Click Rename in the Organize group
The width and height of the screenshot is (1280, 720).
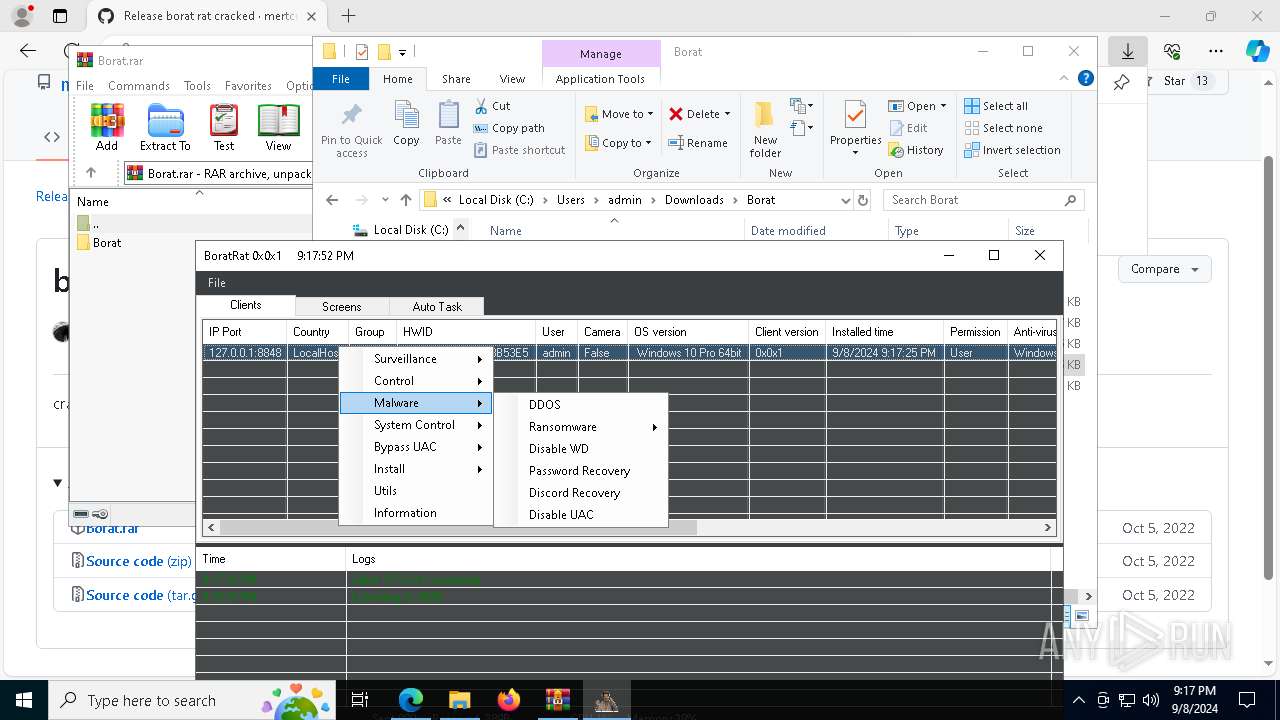pyautogui.click(x=698, y=143)
